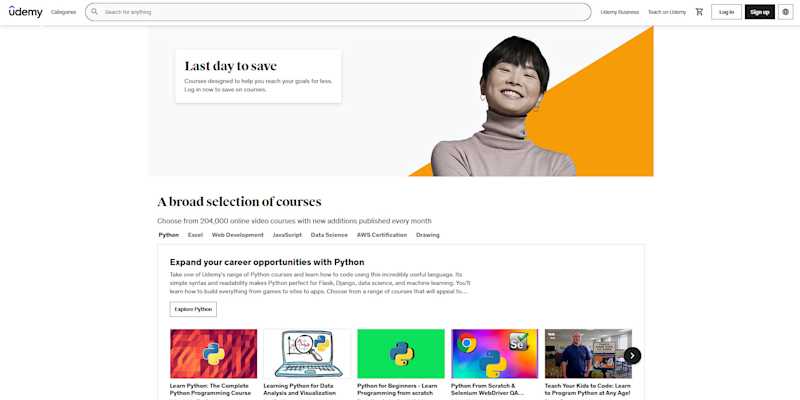
Task: Click the Udemy logo
Action: pyautogui.click(x=26, y=12)
